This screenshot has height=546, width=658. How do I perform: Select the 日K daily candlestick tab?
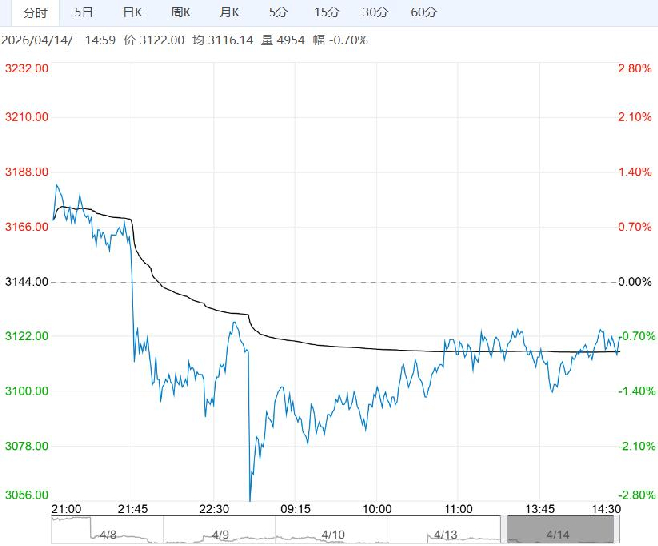(x=131, y=13)
